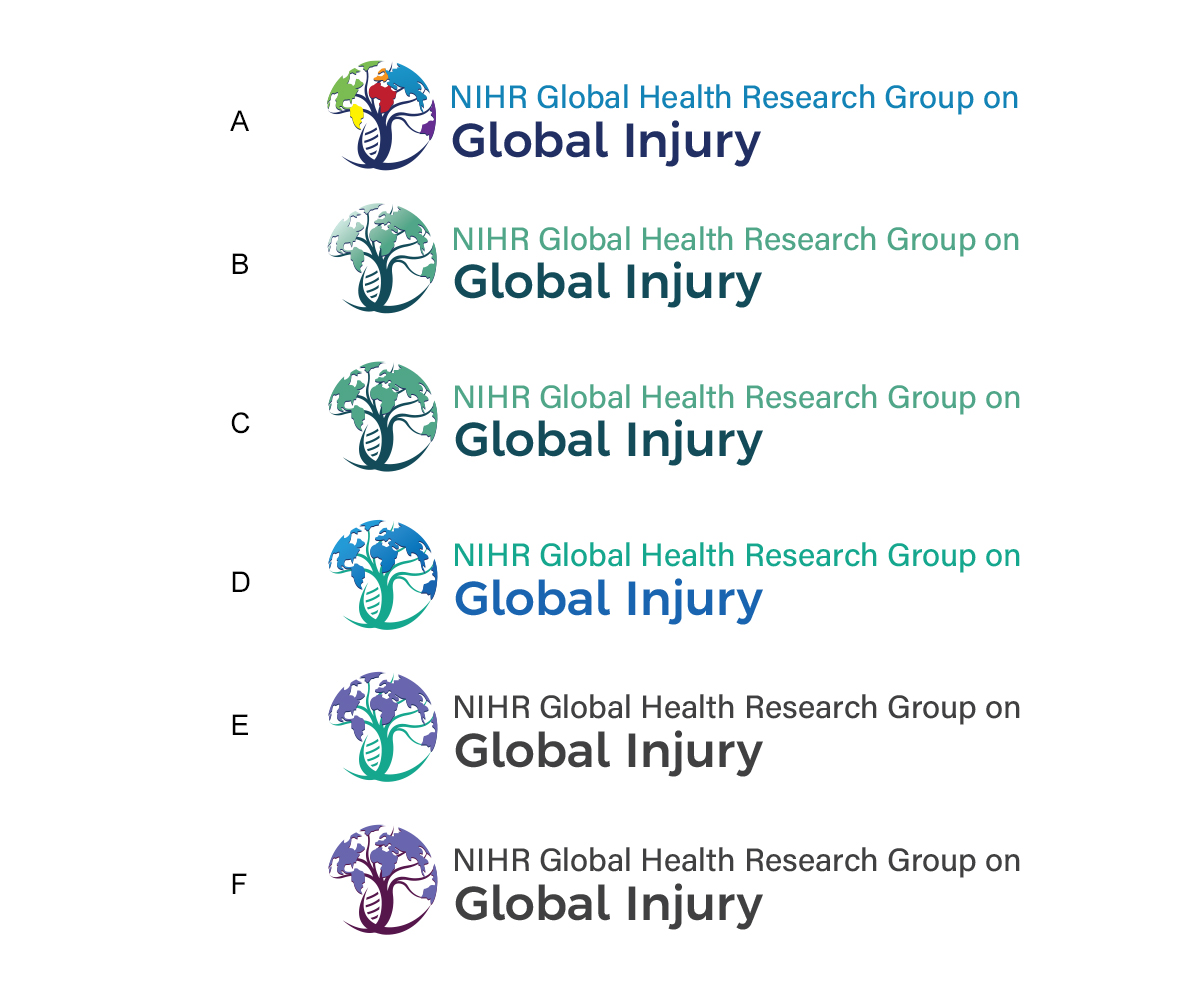Click the gray "Global Injury" title in row F
This screenshot has height=1000, width=1200.
(608, 905)
